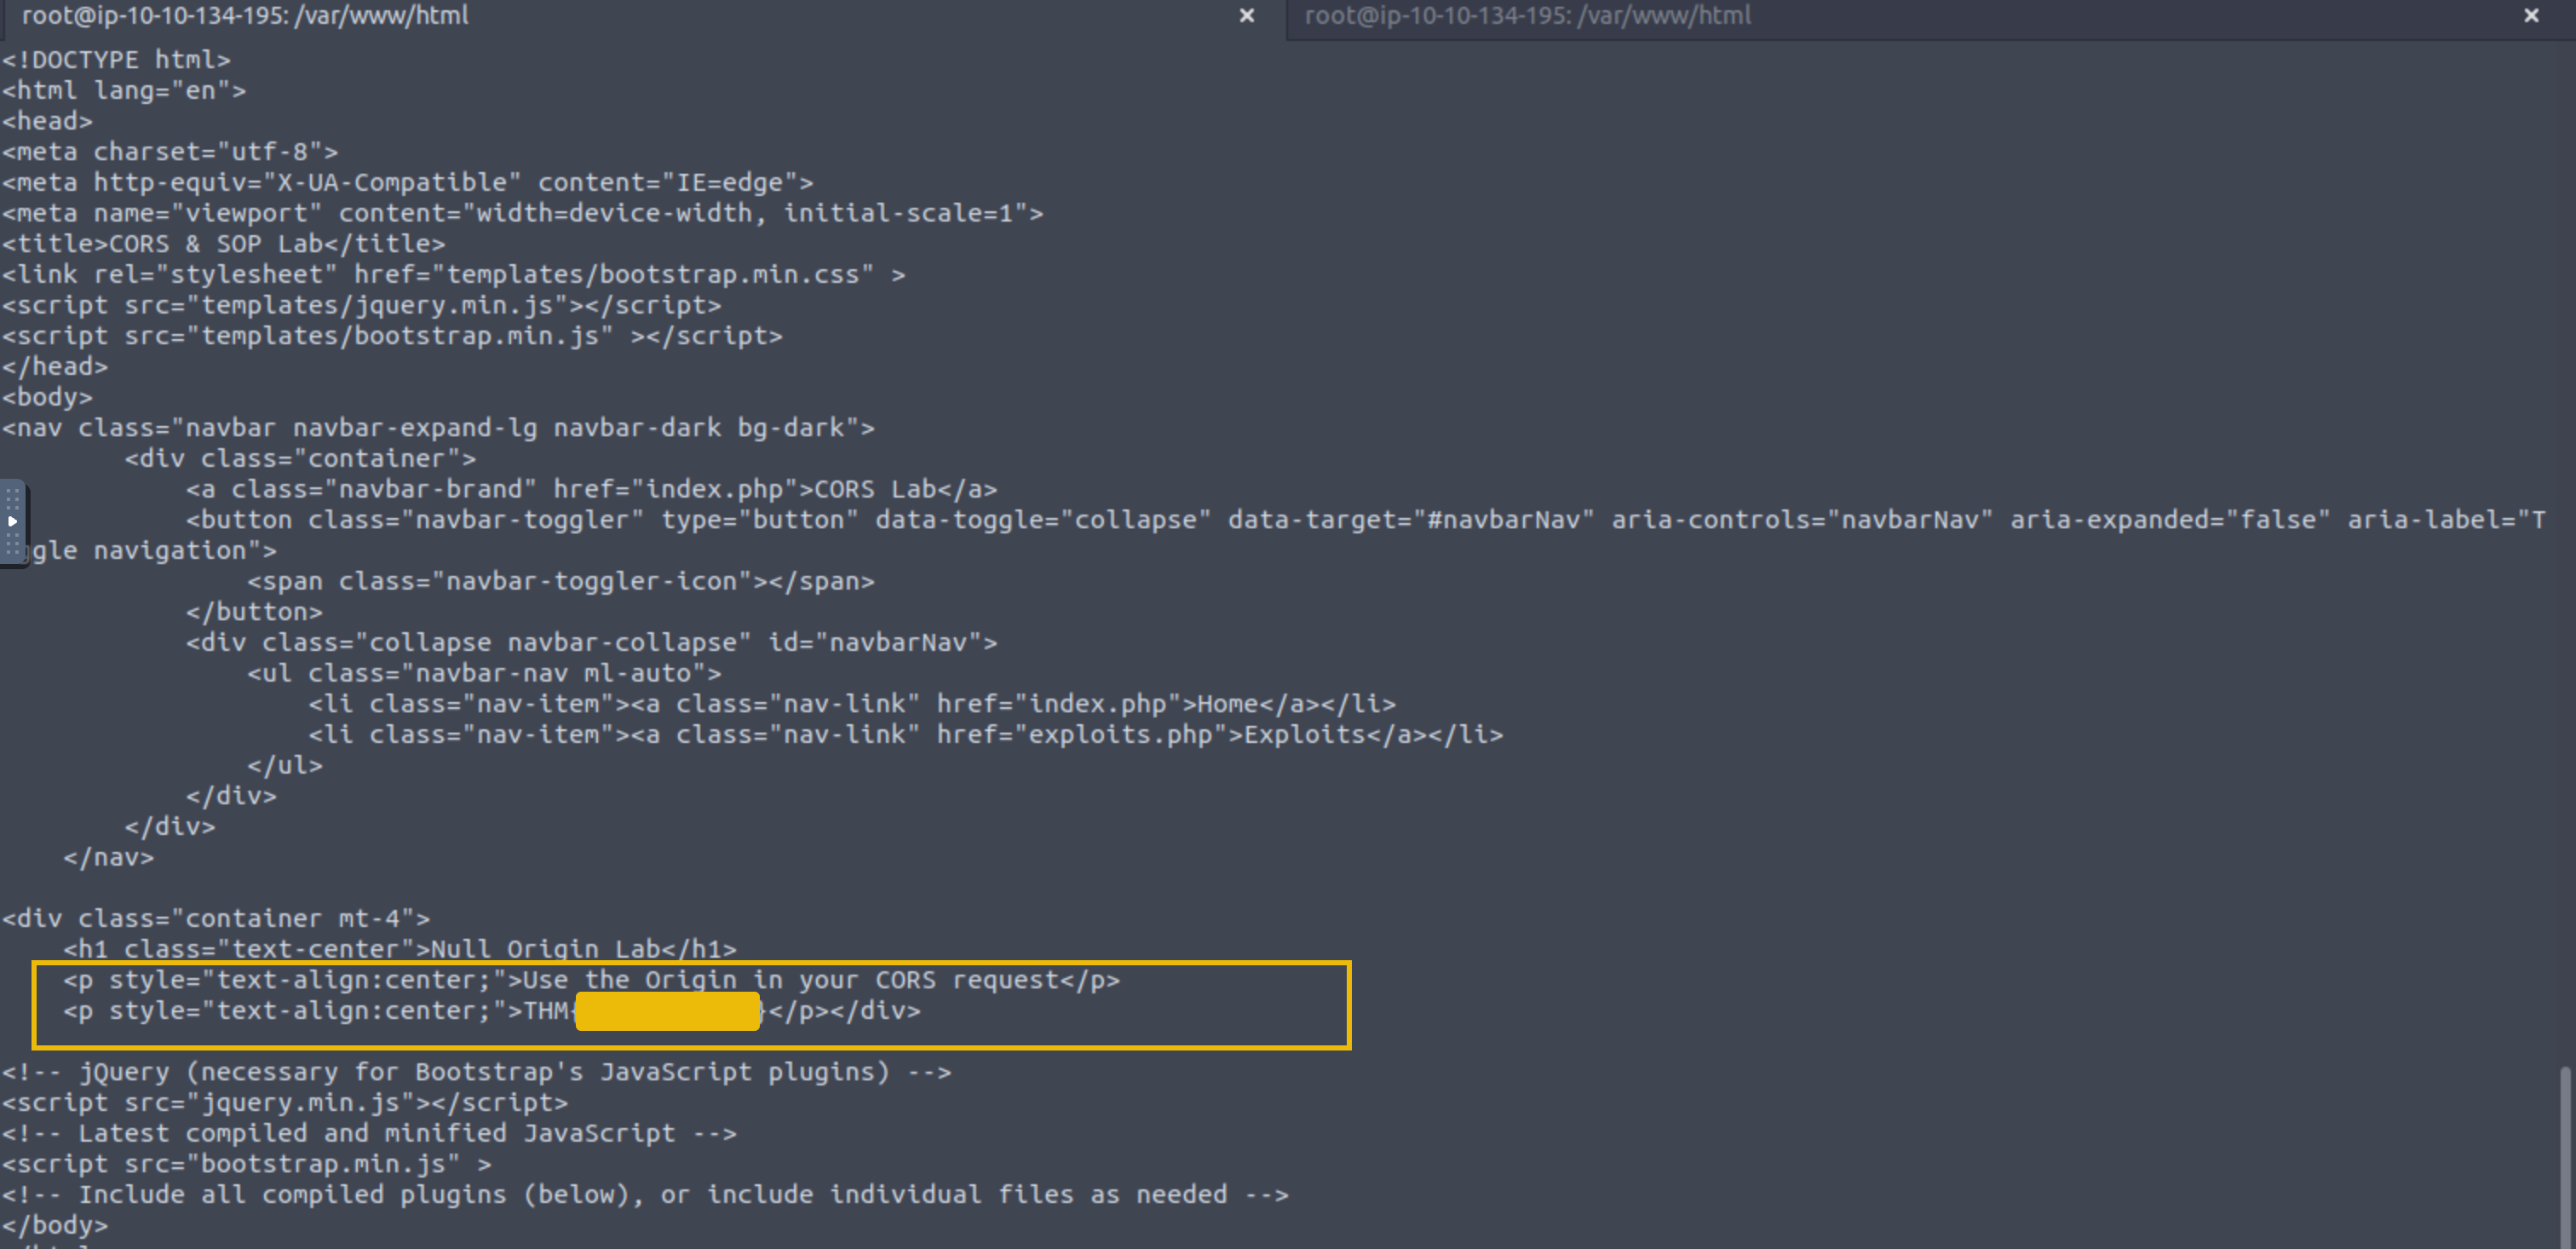Click the closing '</ul>' line

pos(285,765)
